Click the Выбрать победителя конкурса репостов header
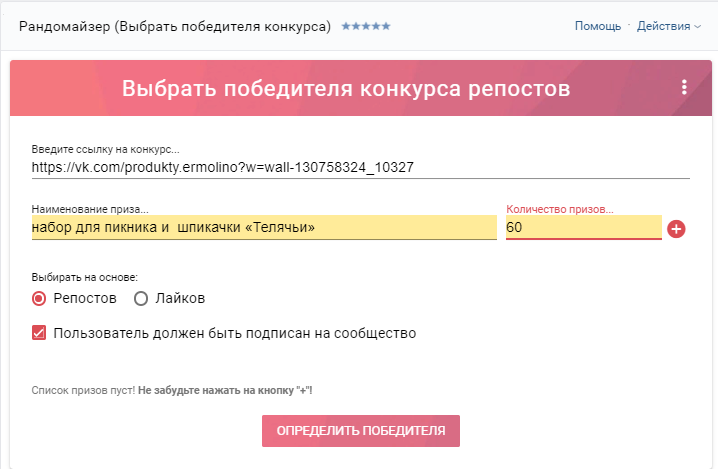The width and height of the screenshot is (718, 469). pos(346,88)
